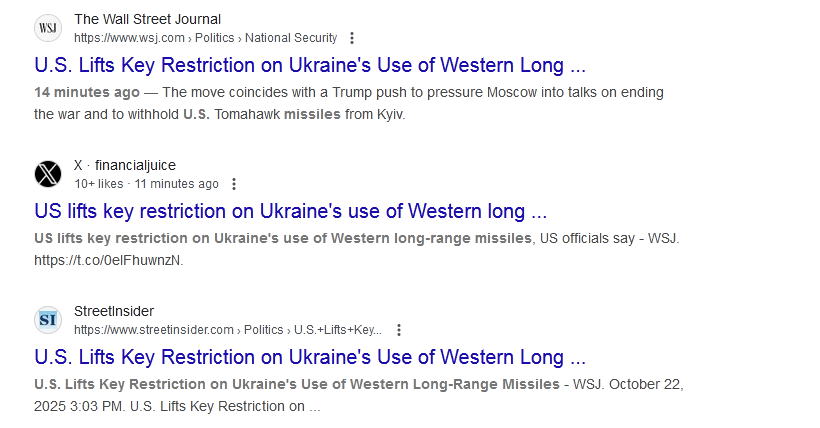Open the StreetInsider headline link
820x428 pixels.
point(310,358)
